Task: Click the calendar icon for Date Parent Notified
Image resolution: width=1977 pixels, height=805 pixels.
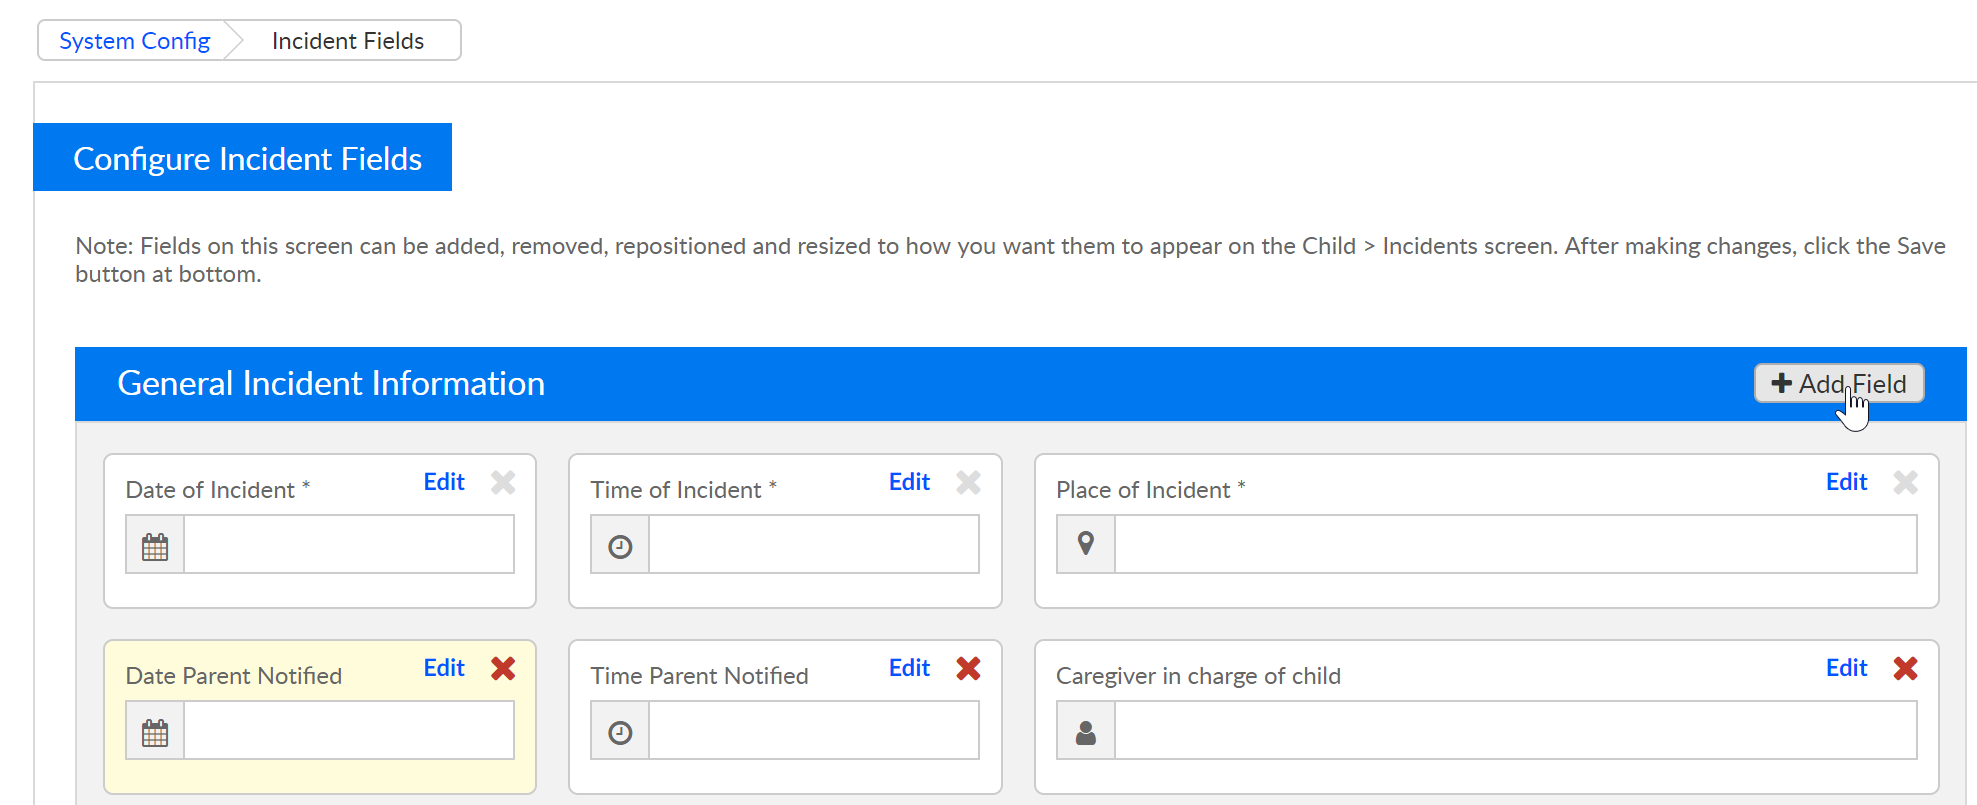Action: click(x=155, y=732)
